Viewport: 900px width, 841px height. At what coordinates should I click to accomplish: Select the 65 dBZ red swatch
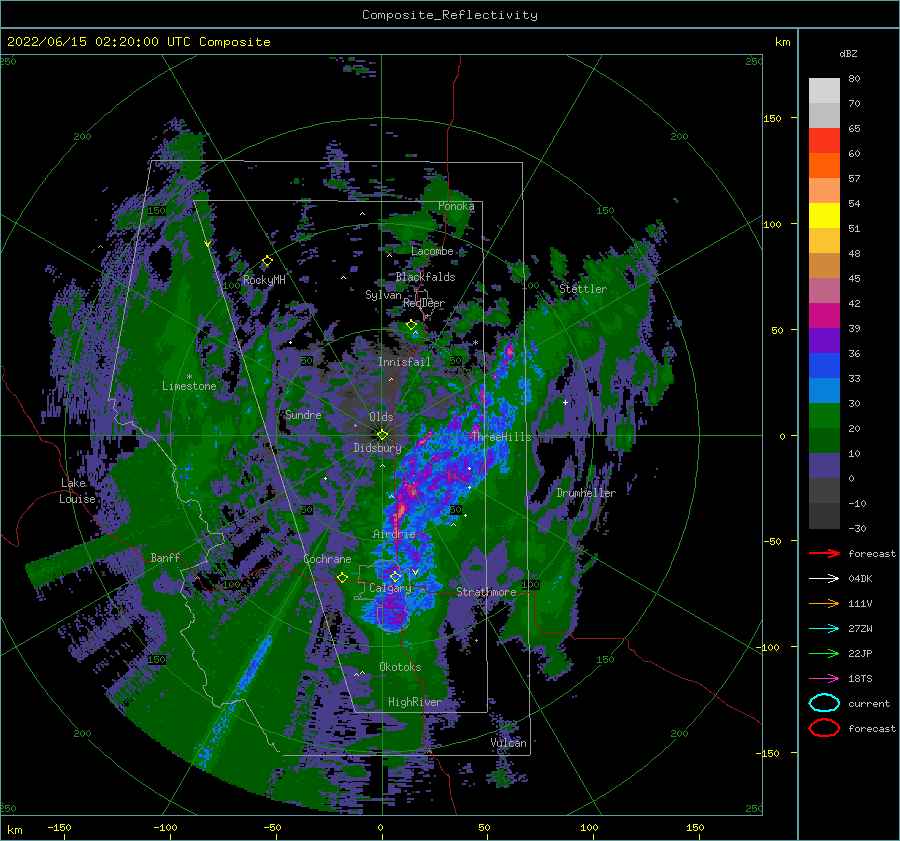tap(824, 140)
